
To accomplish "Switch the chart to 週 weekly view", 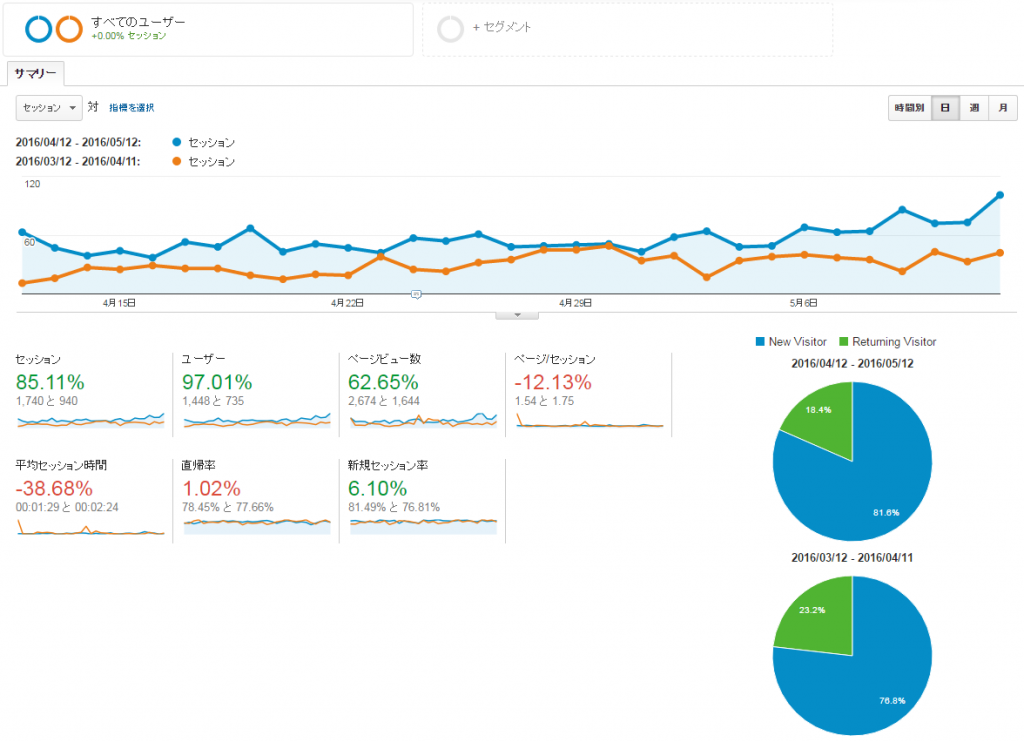I will point(974,108).
